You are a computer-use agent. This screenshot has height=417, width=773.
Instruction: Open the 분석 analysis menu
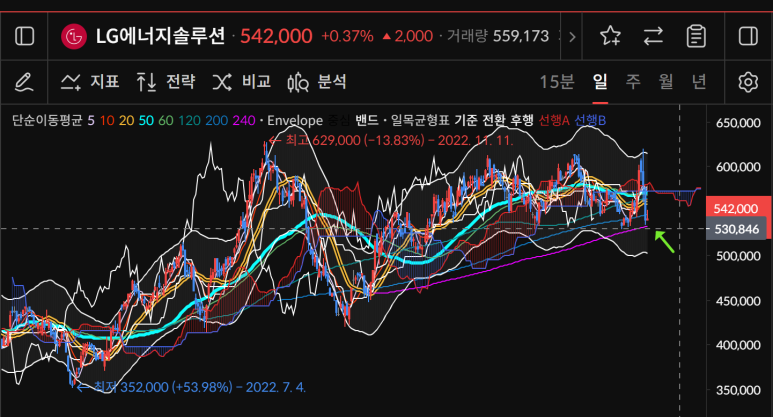coord(317,82)
